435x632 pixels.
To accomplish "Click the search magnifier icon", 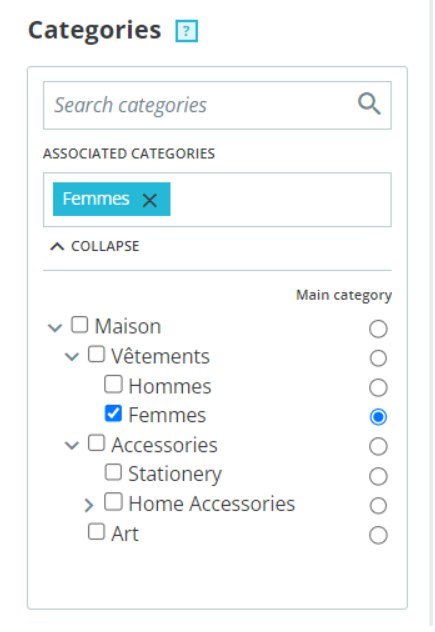I will click(x=369, y=104).
